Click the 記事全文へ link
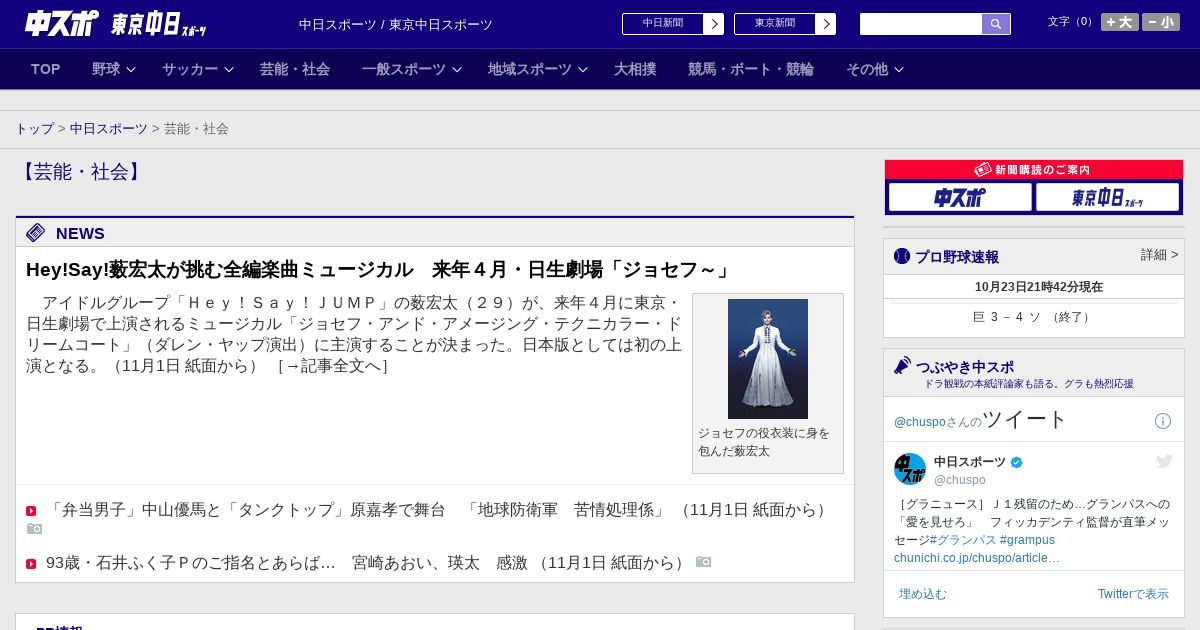 click(332, 366)
